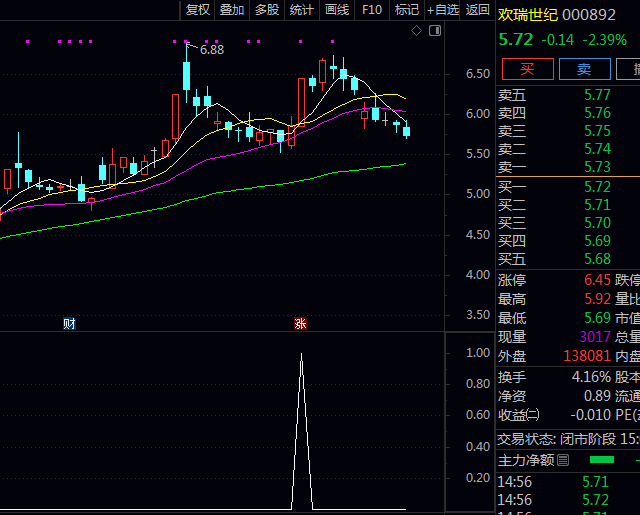Image resolution: width=640 pixels, height=515 pixels.
Task: Select 买二 price 5.71
Action: pos(597,205)
